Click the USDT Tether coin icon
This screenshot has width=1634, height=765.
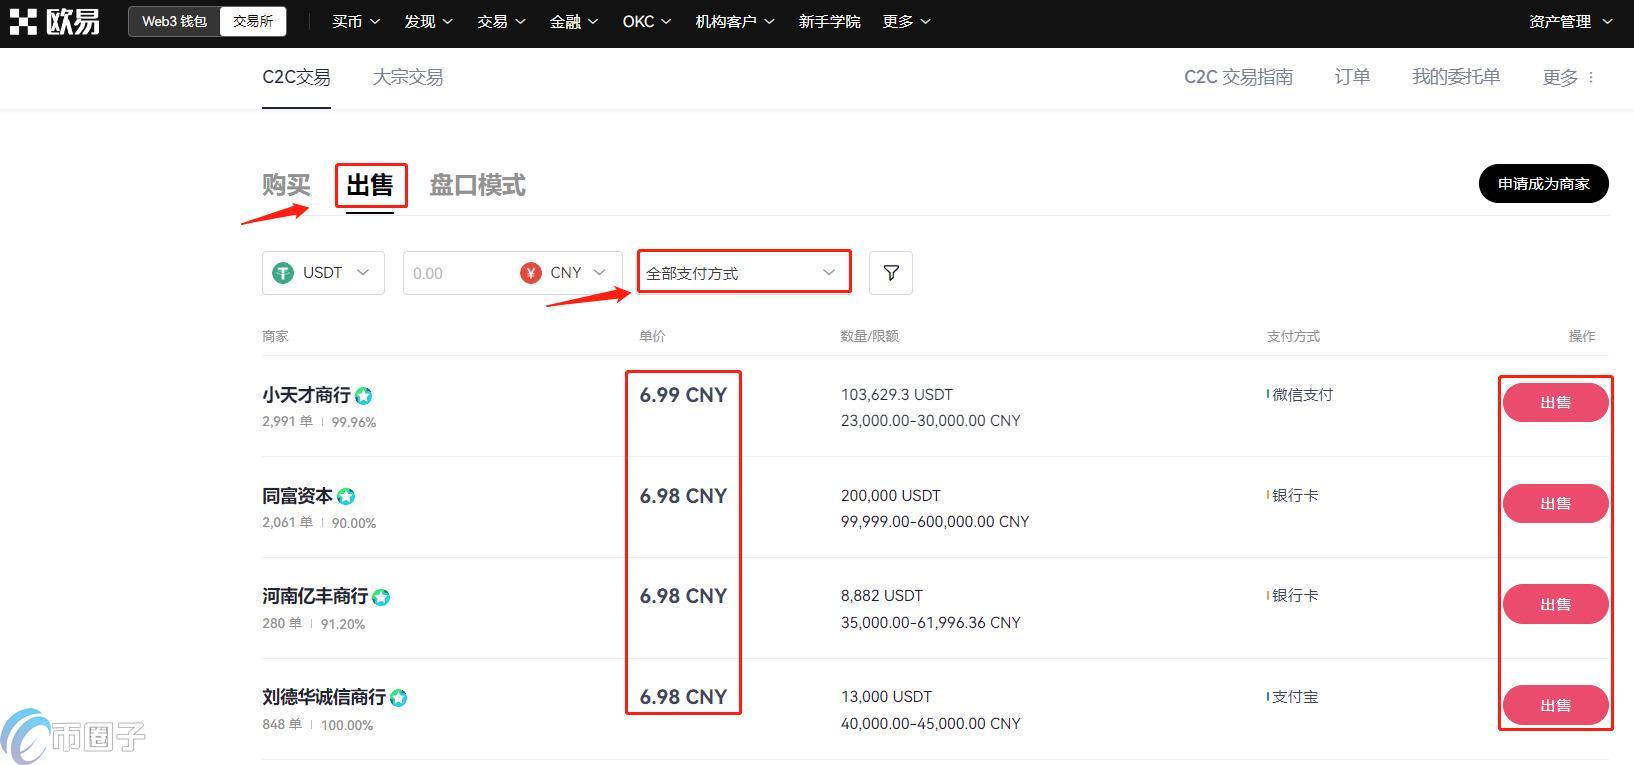284,273
